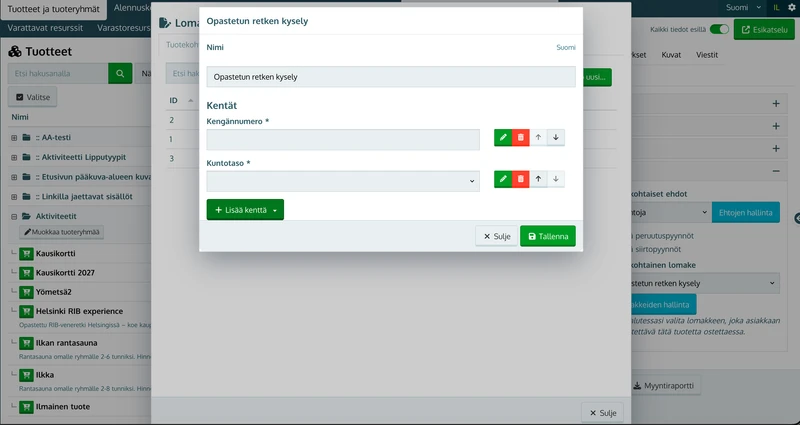Edit the Kengännumero field with pencil icon
Image resolution: width=800 pixels, height=425 pixels.
tap(503, 137)
